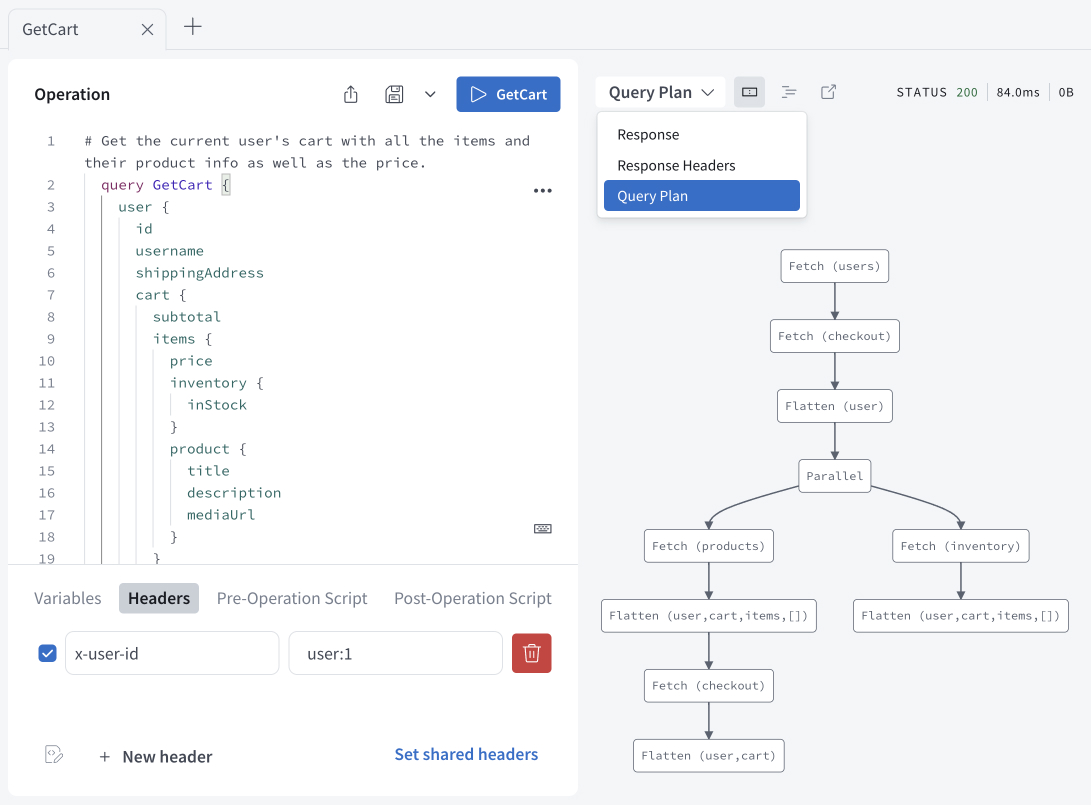This screenshot has height=805, width=1091.
Task: Open operation editor ellipsis menu
Action: (543, 191)
